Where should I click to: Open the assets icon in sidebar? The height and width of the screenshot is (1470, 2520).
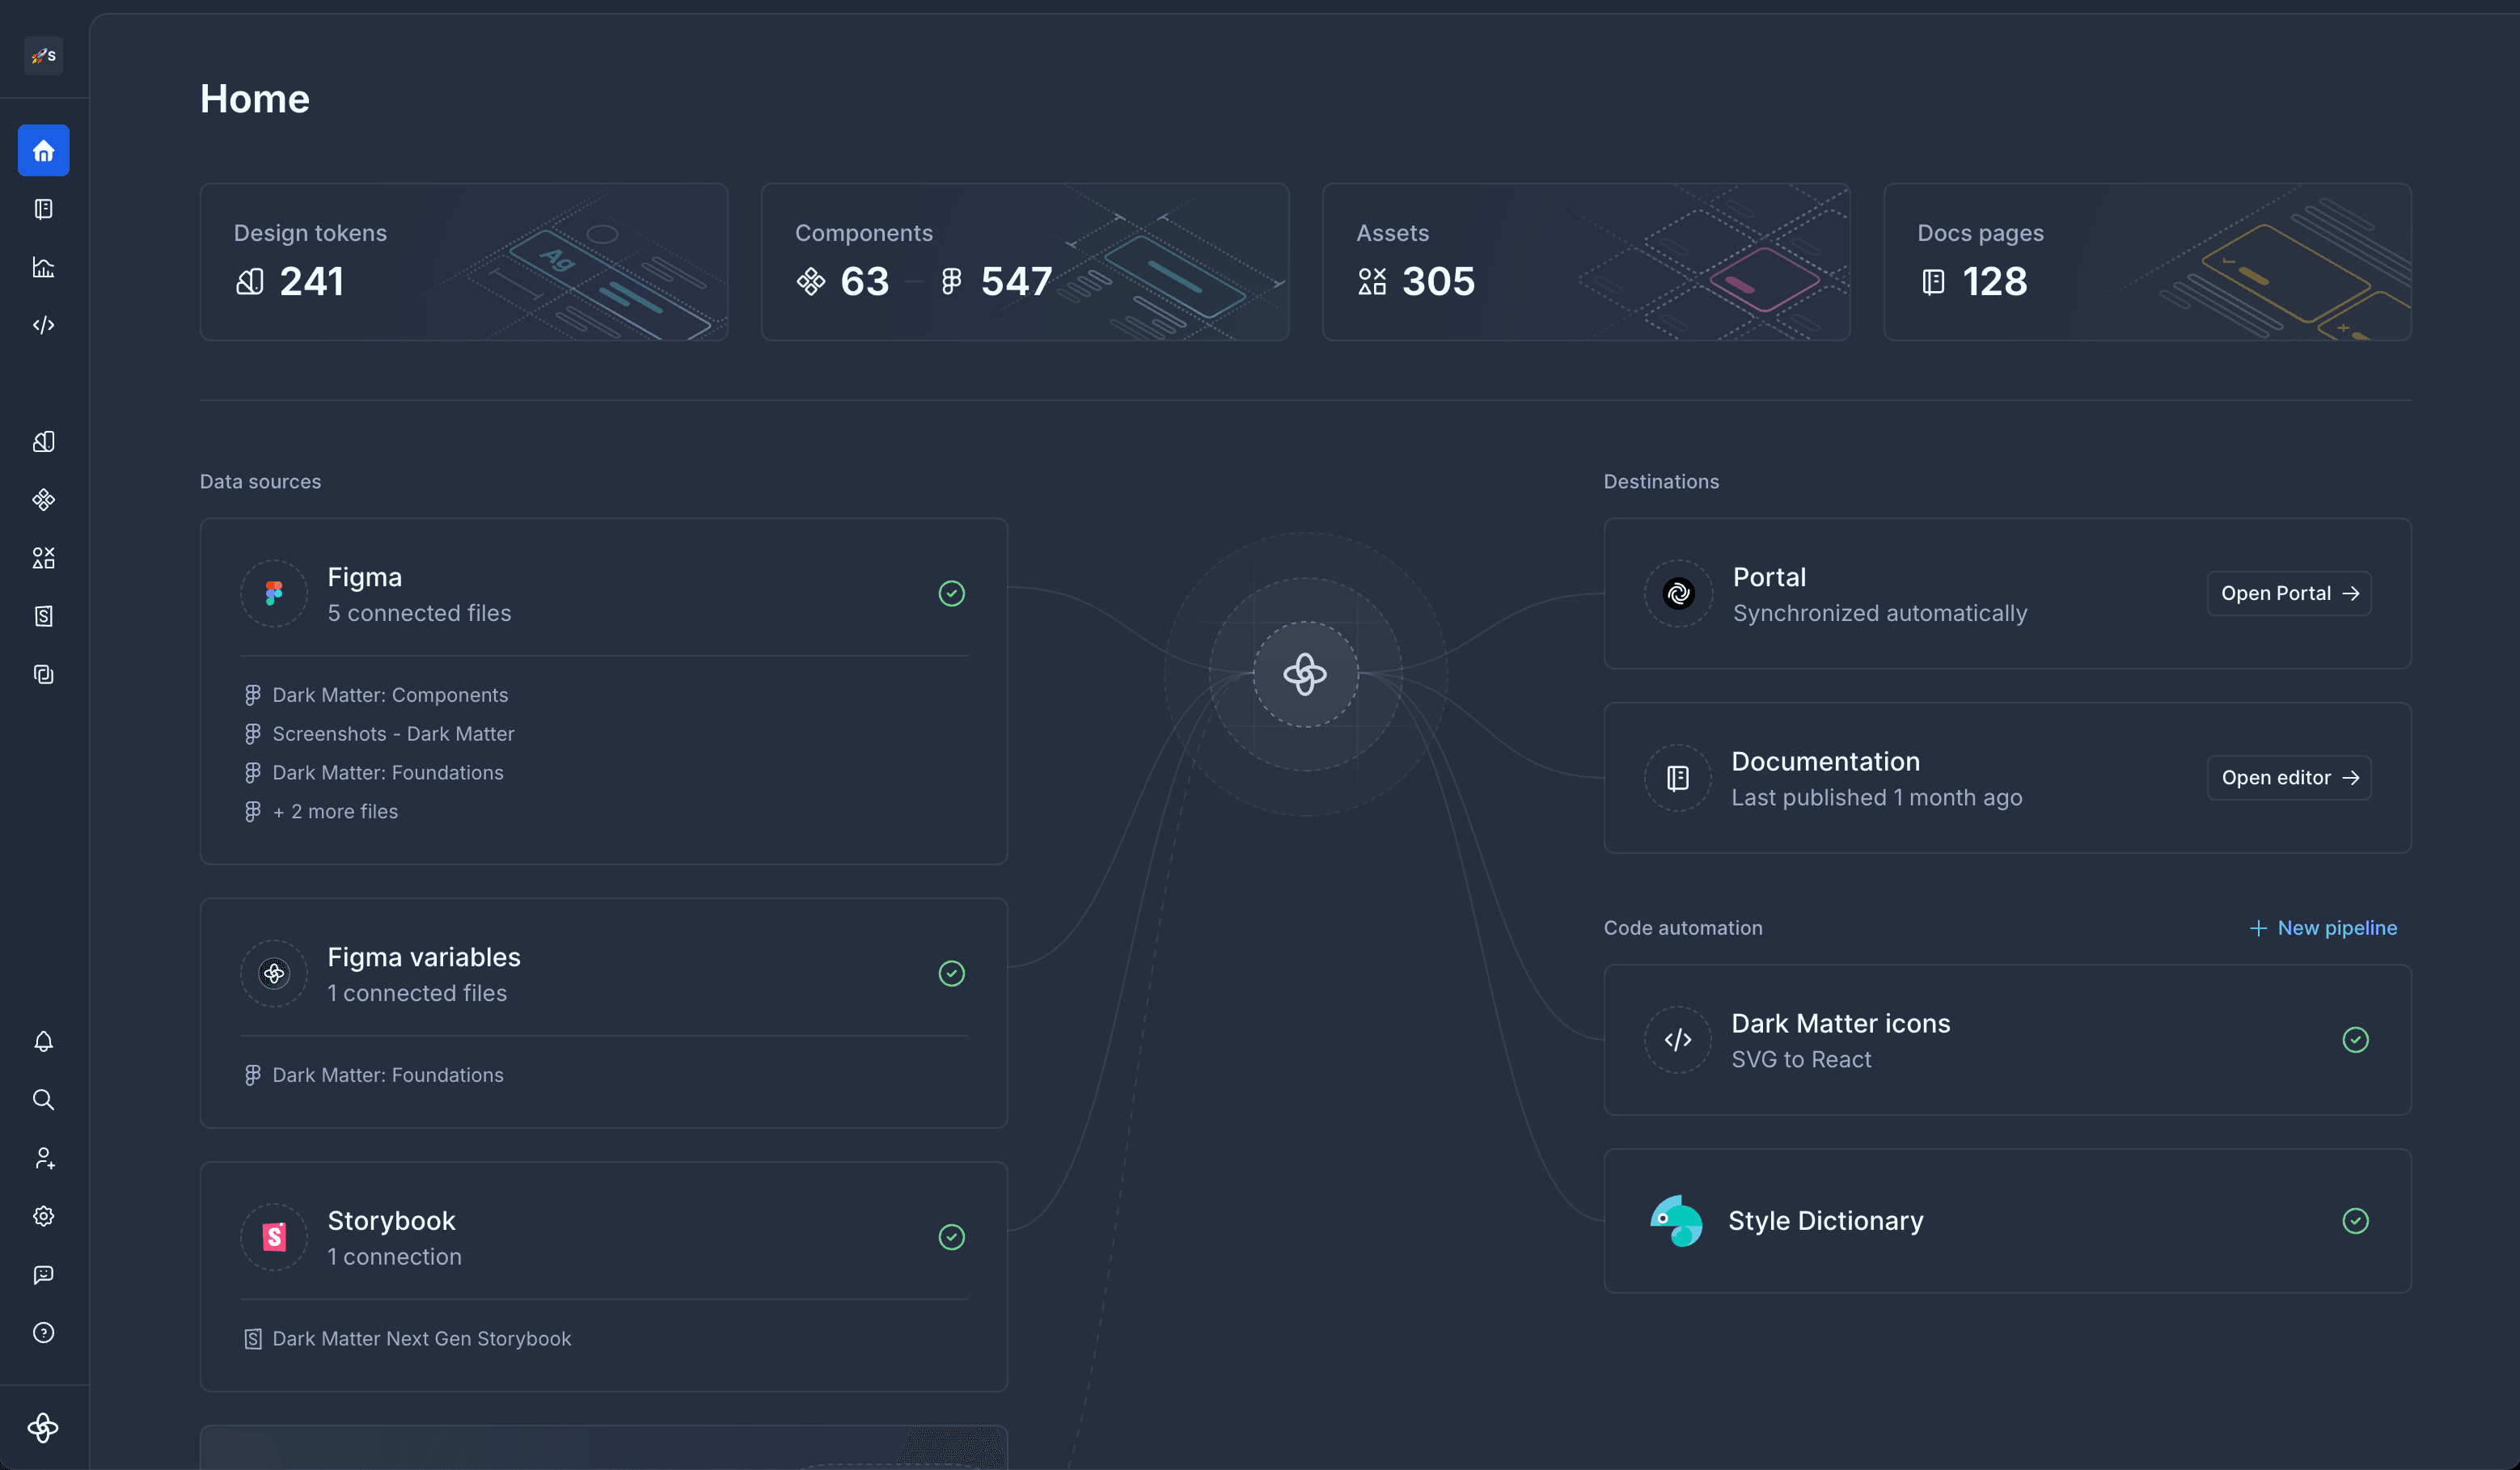click(x=43, y=558)
